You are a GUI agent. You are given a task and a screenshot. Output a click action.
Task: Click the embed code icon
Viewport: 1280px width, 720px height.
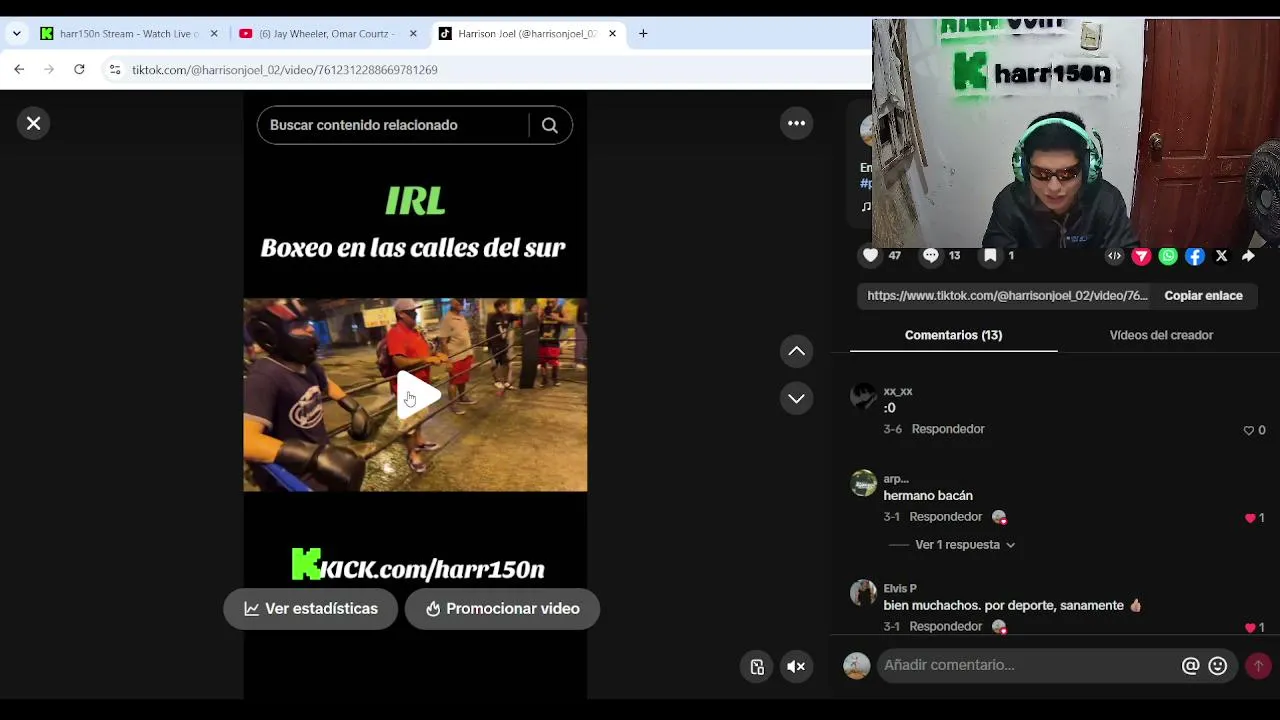click(x=1114, y=256)
